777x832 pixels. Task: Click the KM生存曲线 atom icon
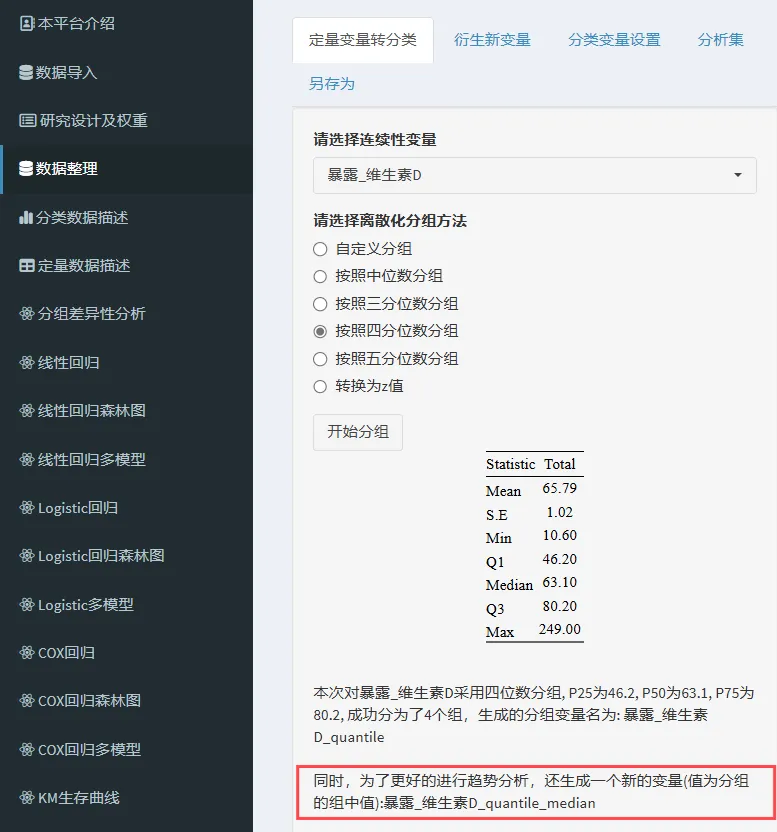point(27,798)
